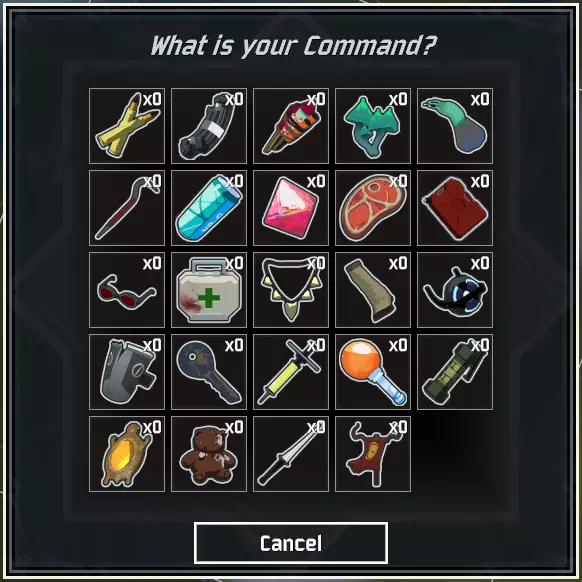Select the cyan energy drink can
This screenshot has width=582, height=582.
coord(209,208)
